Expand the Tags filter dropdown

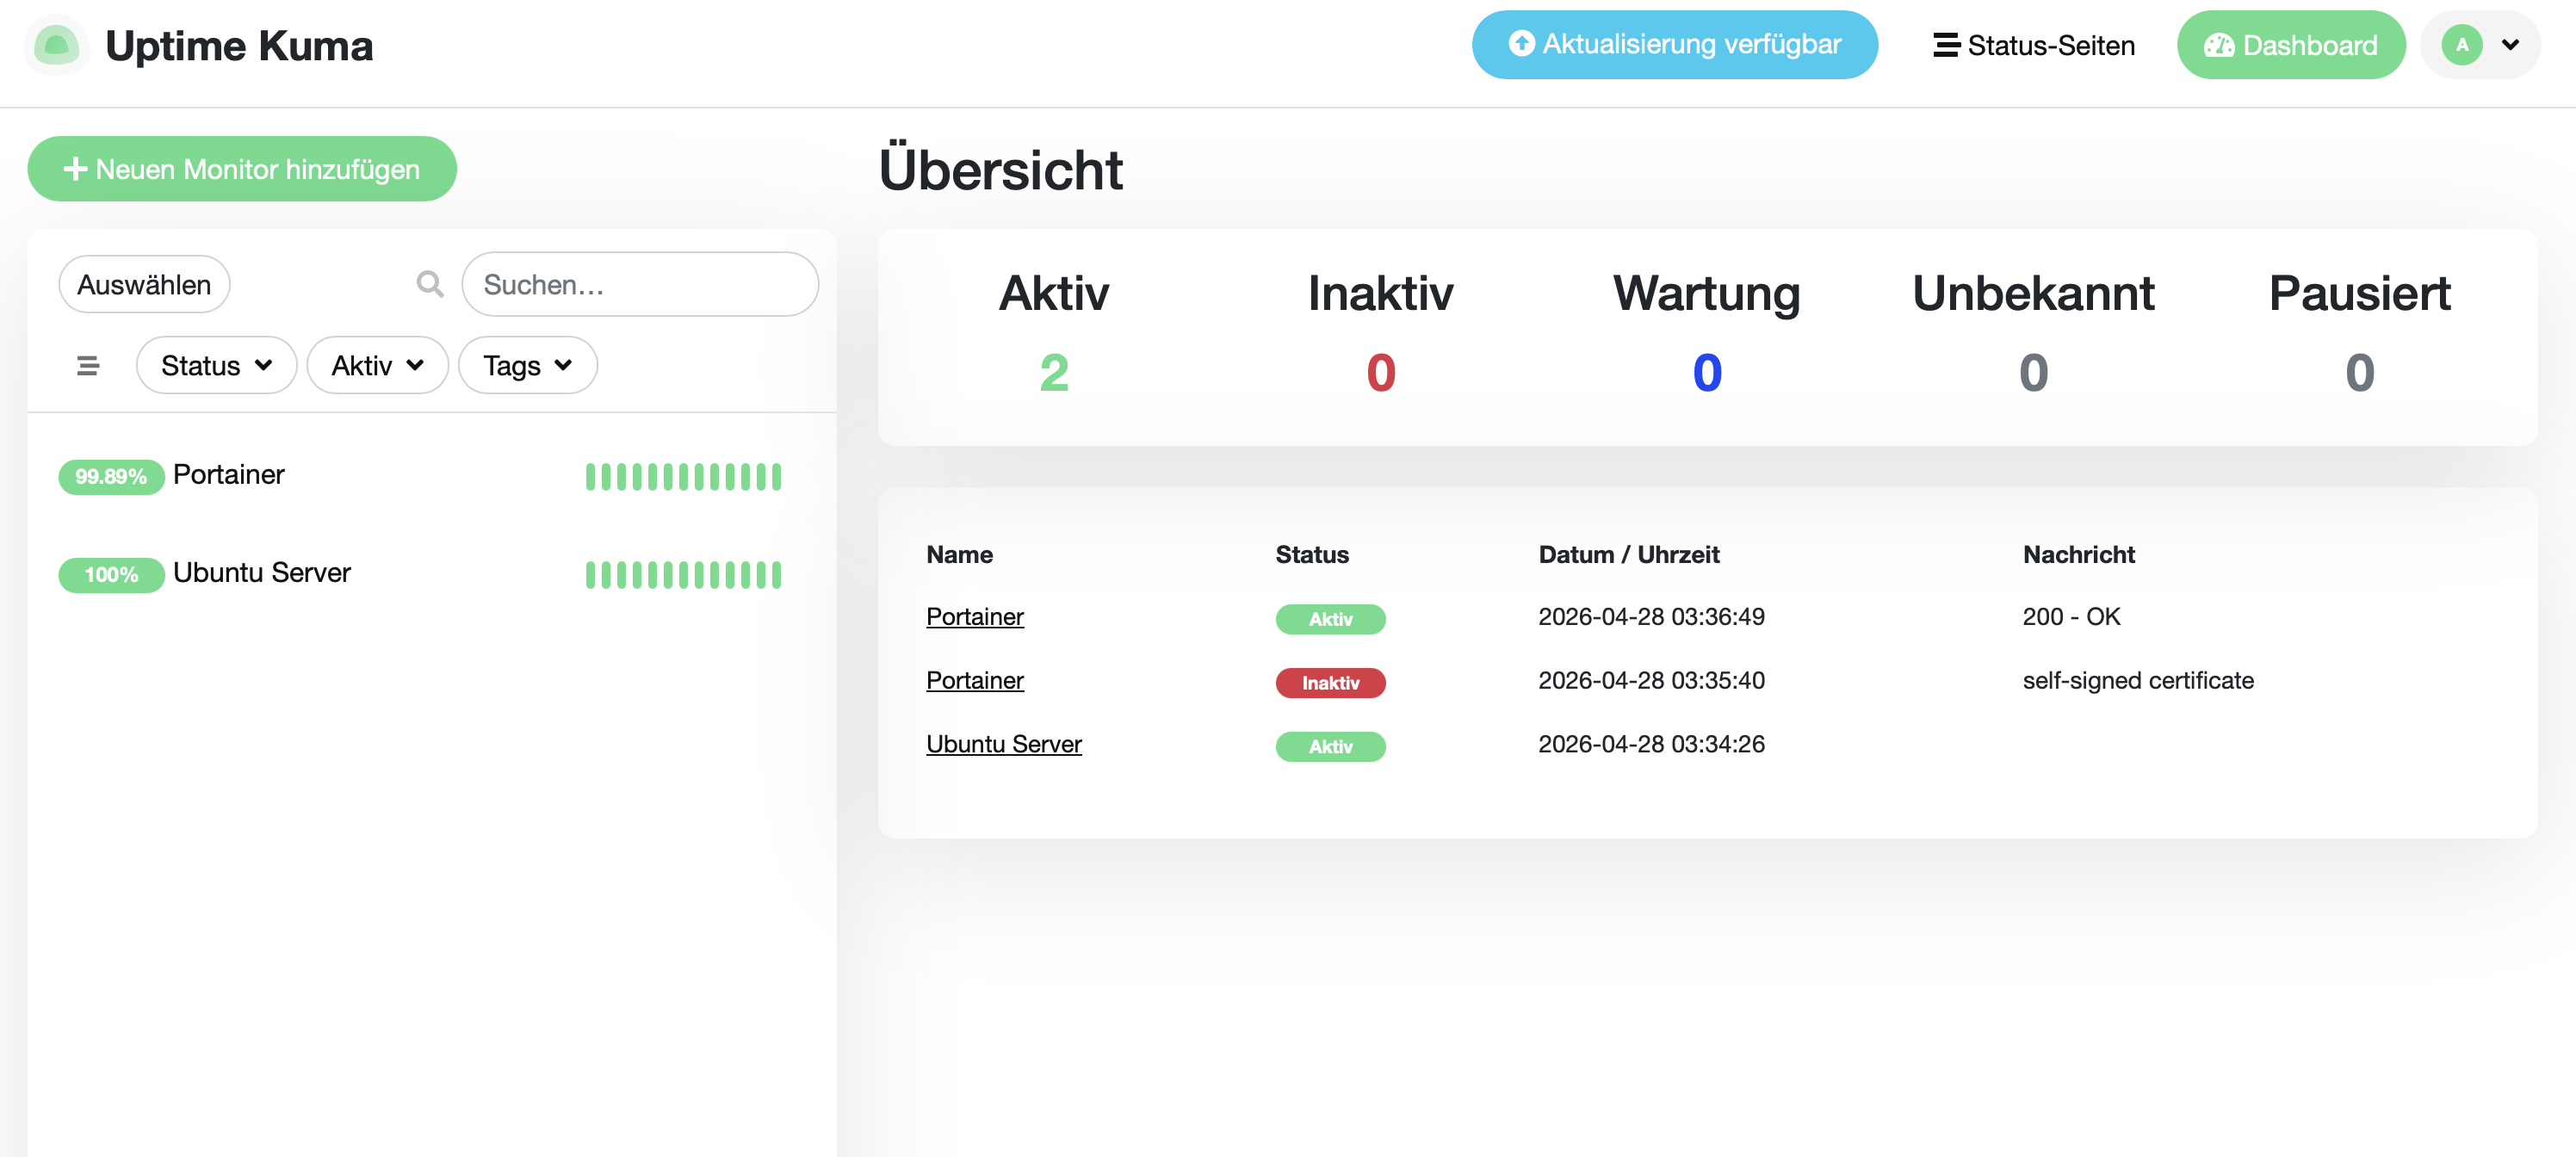click(x=527, y=365)
